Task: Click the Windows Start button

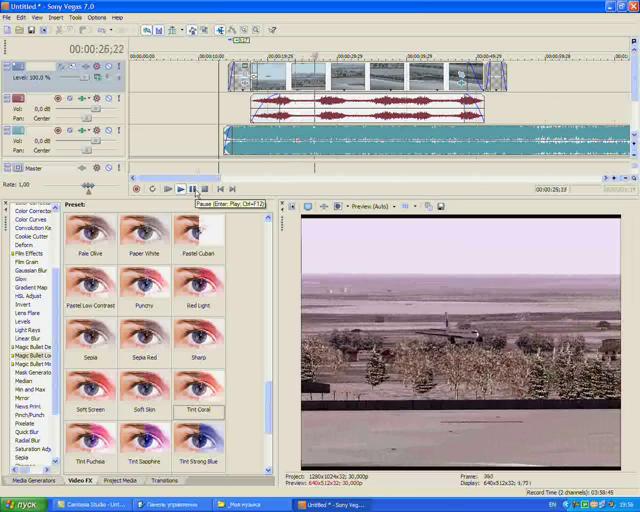Action: 24,505
